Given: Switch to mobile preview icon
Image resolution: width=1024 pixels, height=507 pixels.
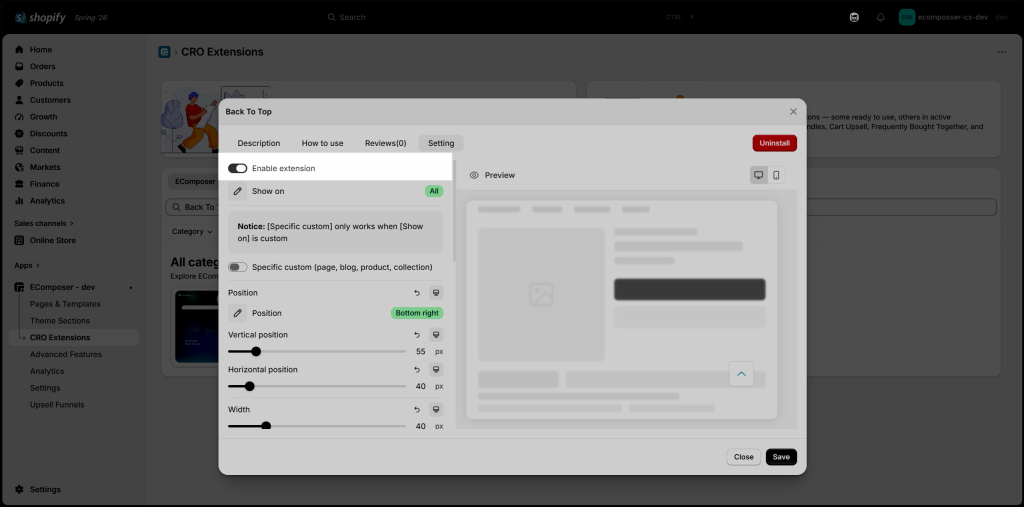Looking at the screenshot, I should coord(776,175).
